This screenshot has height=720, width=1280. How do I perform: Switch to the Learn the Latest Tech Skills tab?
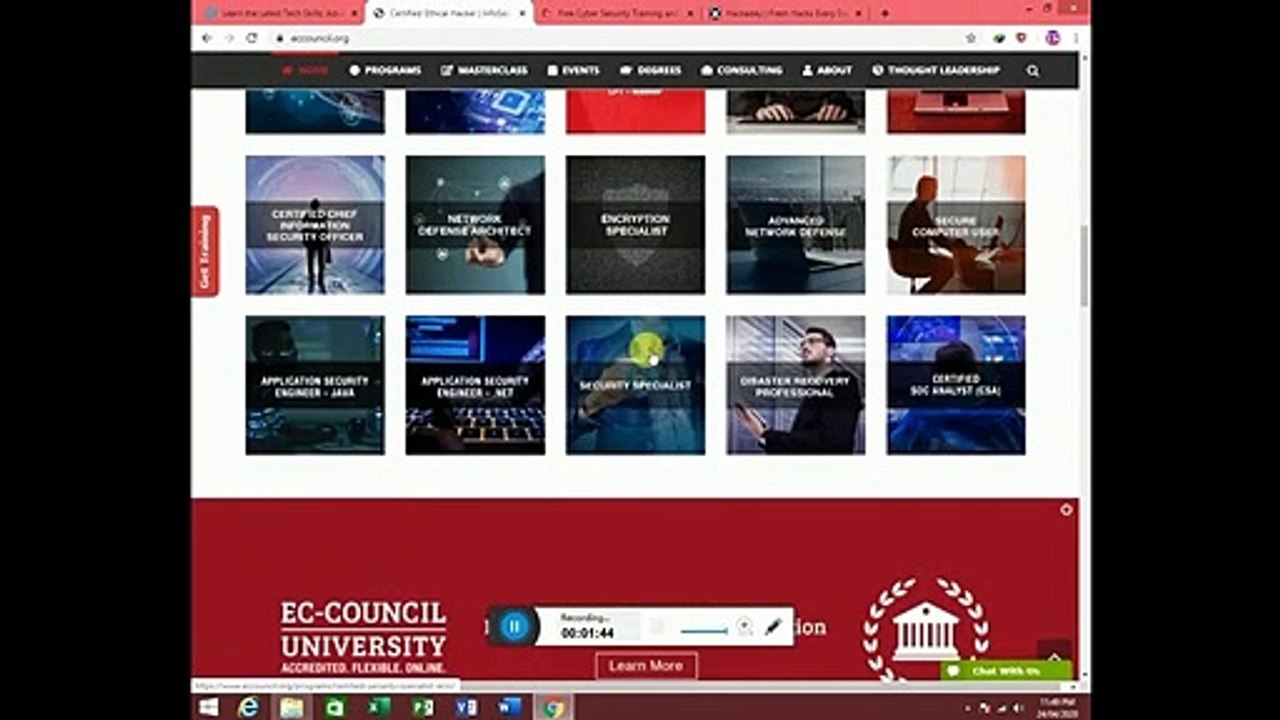(x=278, y=13)
